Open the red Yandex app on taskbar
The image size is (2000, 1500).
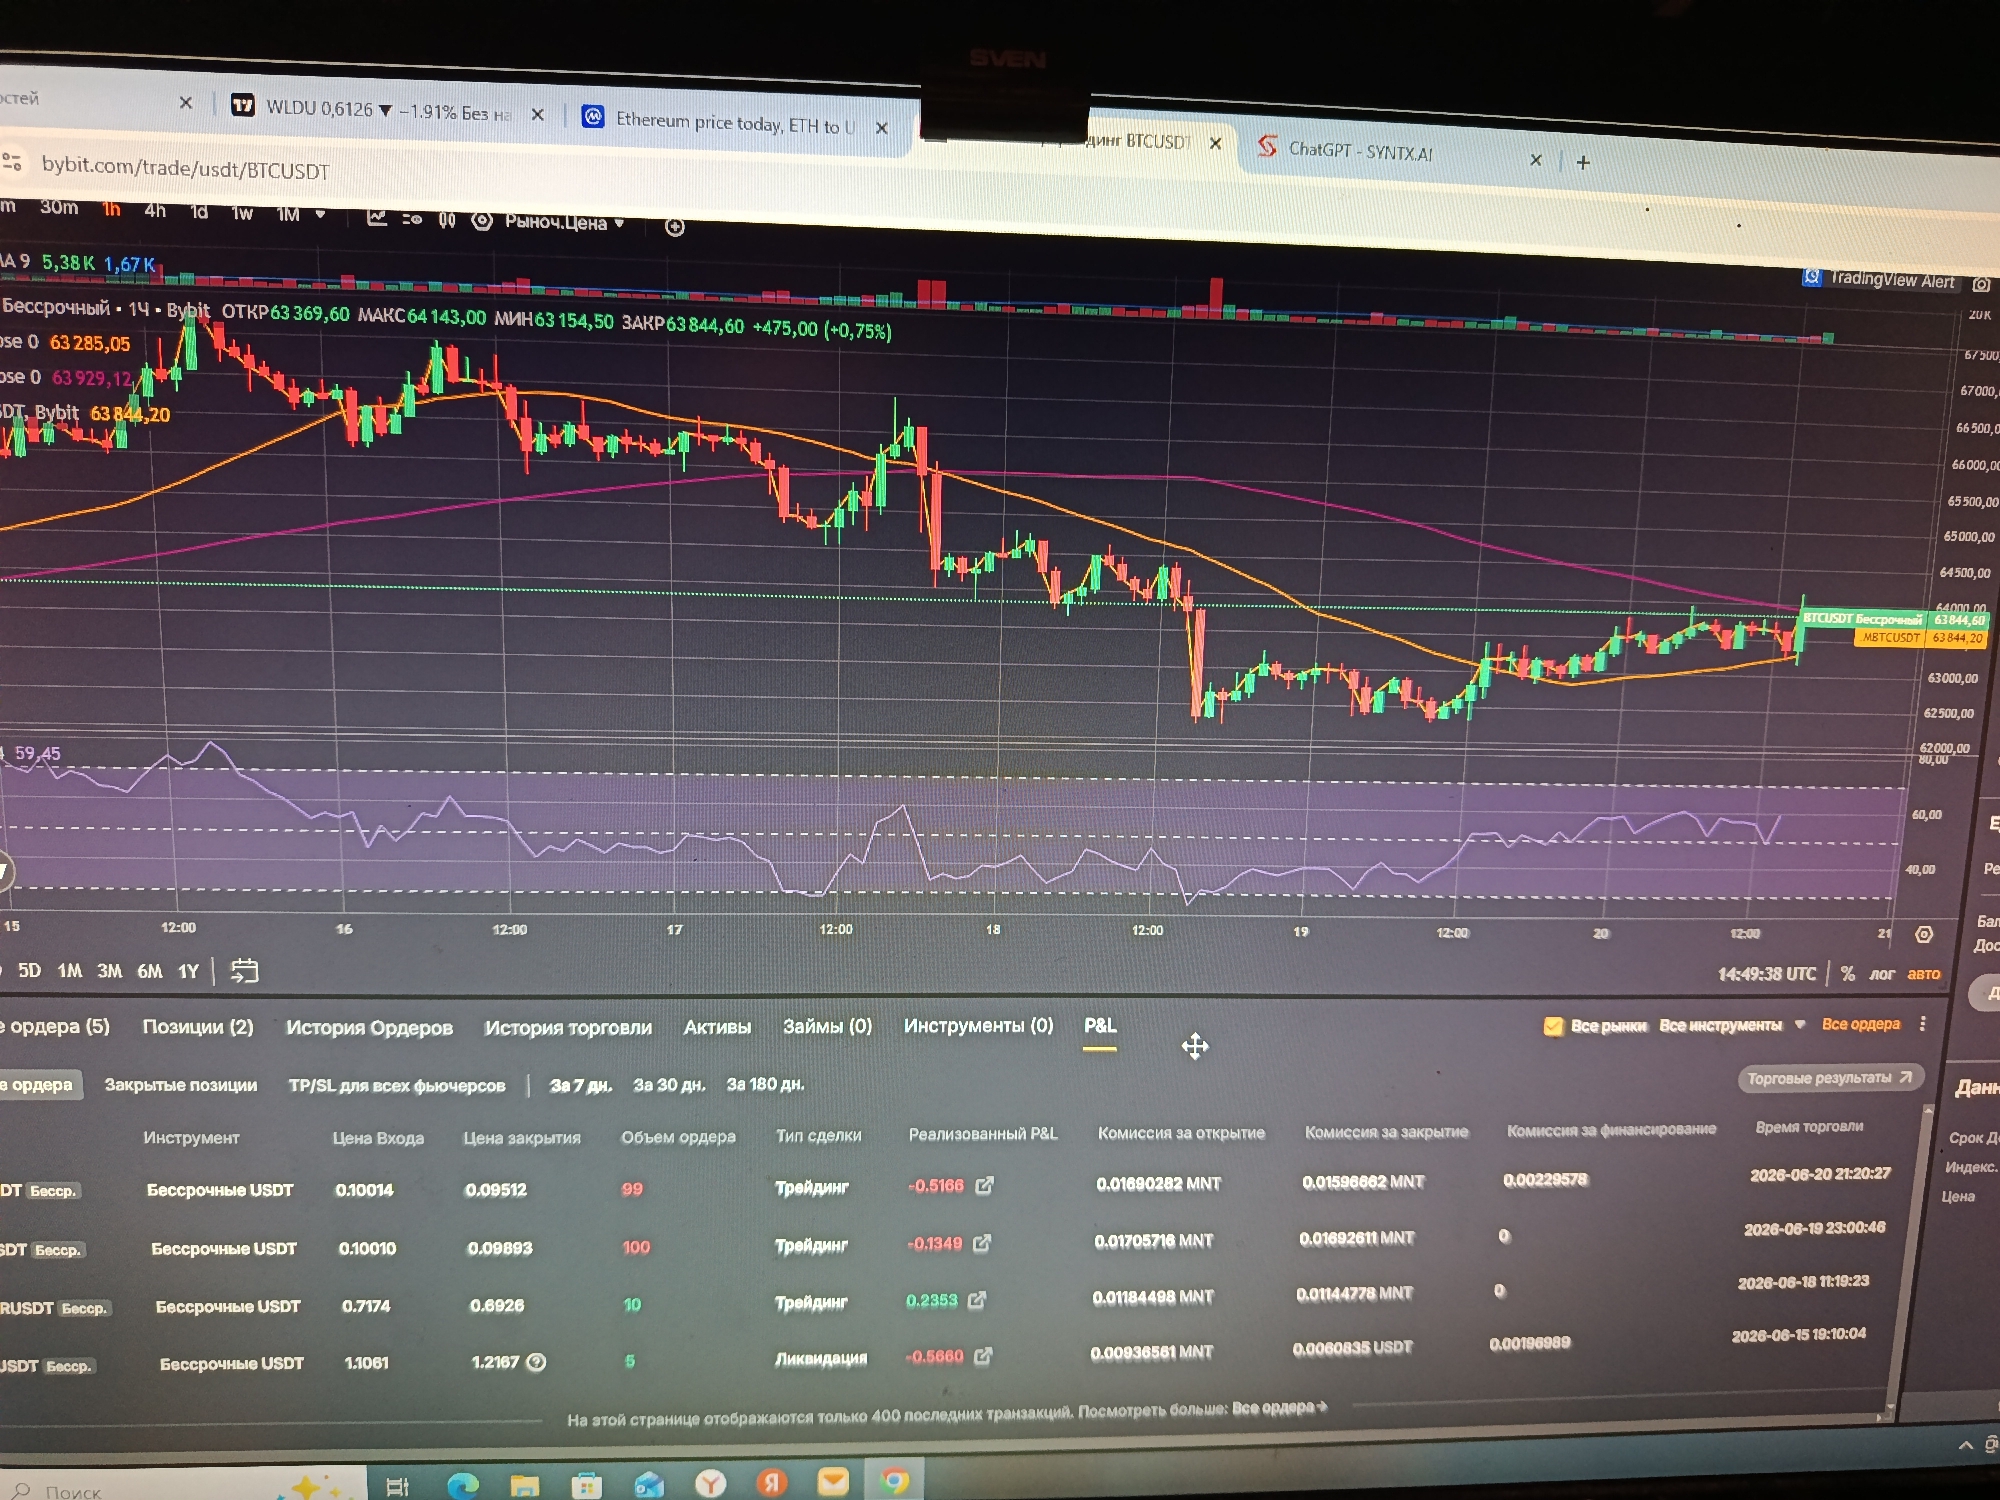[x=771, y=1482]
